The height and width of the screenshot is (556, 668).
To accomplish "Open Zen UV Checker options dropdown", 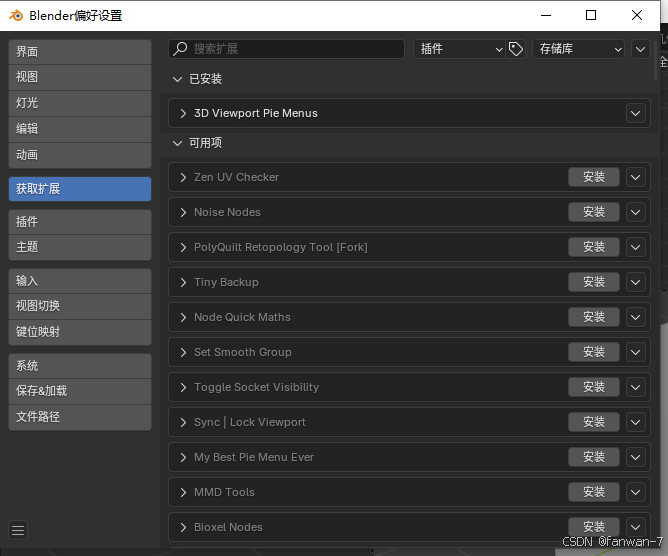I will pyautogui.click(x=636, y=177).
